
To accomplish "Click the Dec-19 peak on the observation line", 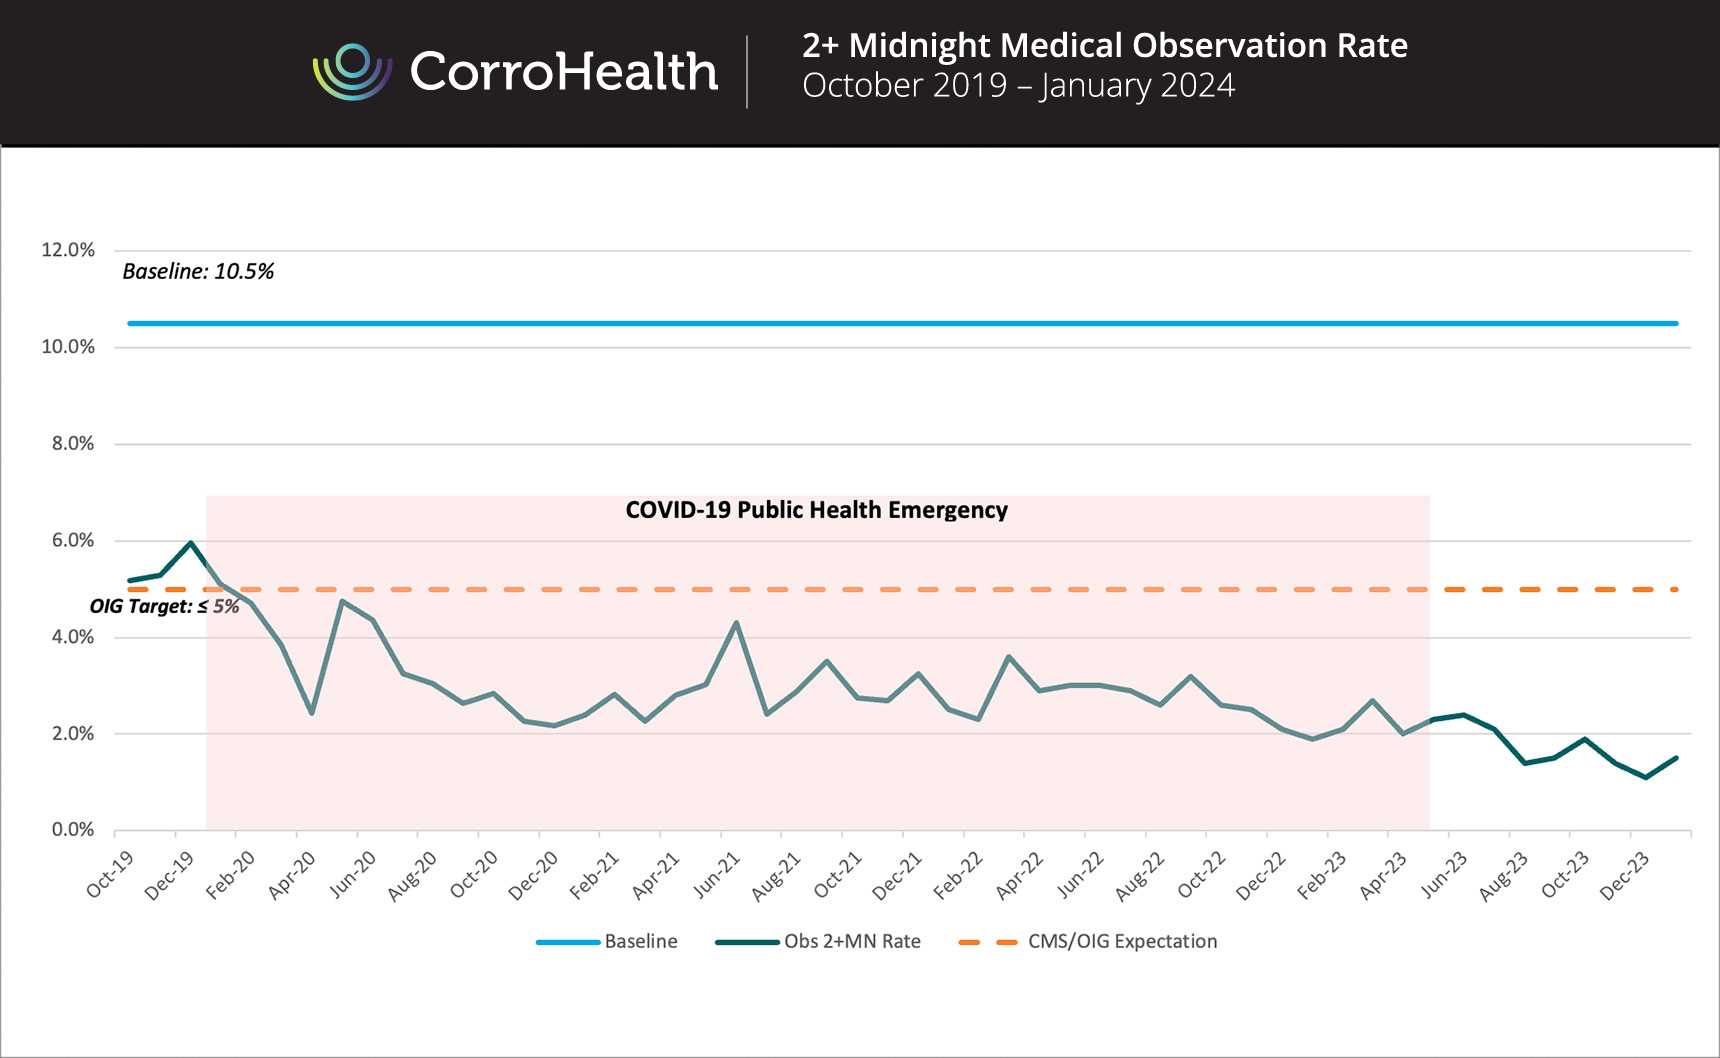I will point(191,543).
